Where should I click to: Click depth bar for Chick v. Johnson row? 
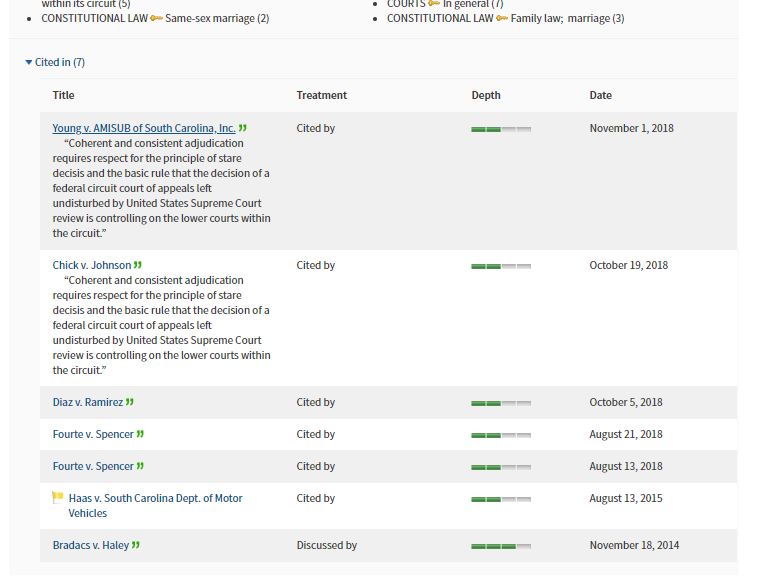[501, 266]
